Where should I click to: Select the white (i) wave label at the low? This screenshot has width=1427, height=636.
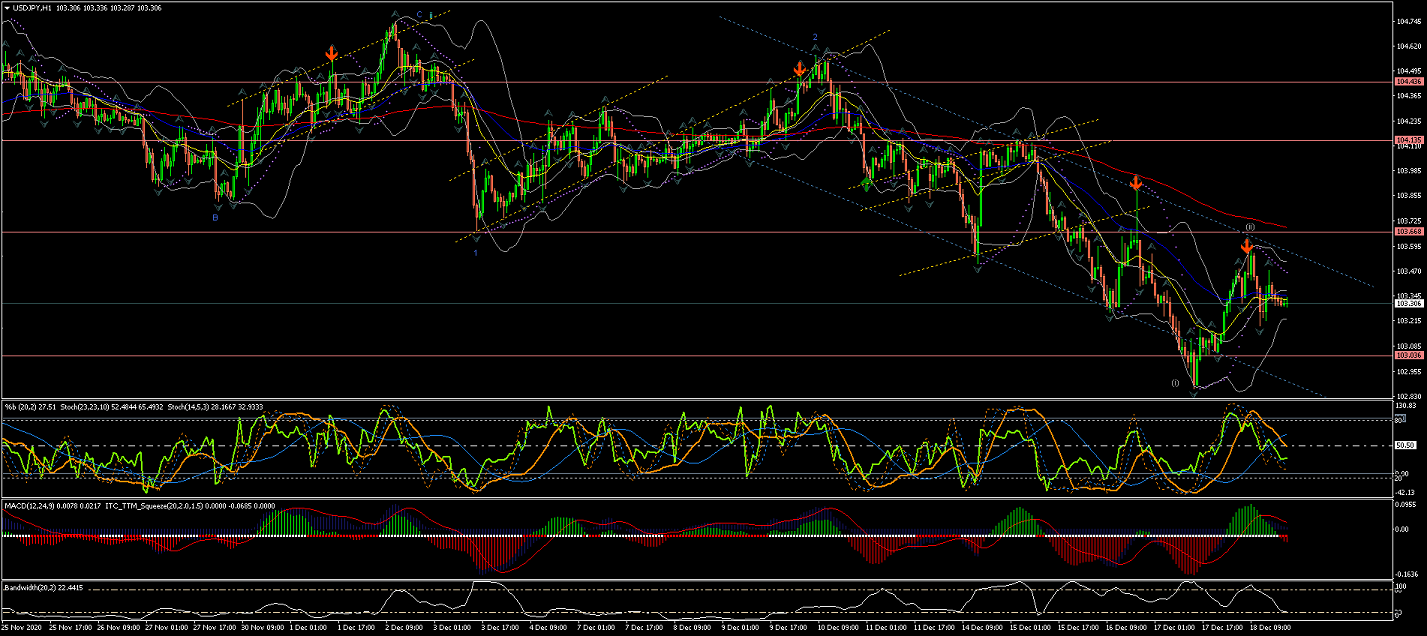coord(1176,382)
